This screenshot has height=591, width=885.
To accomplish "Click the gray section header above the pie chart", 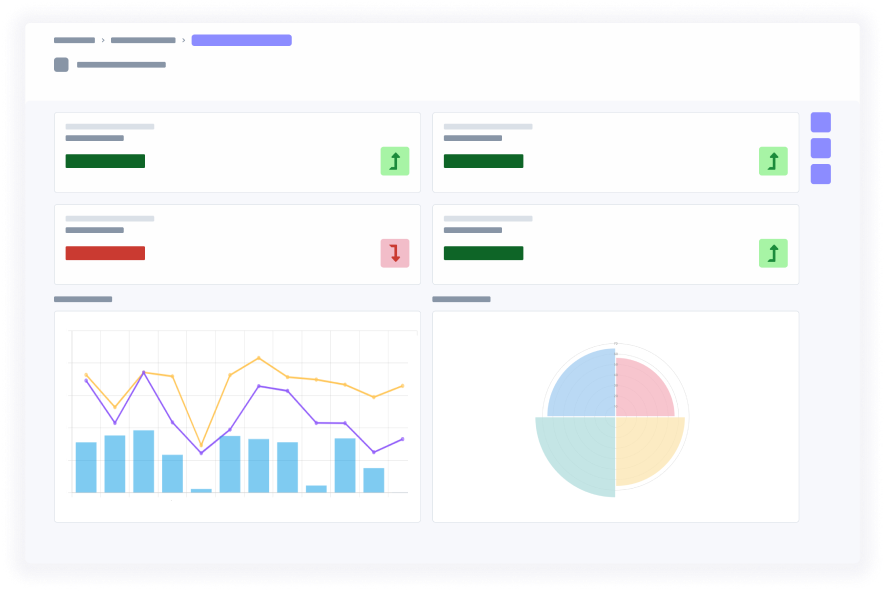I will (x=461, y=296).
